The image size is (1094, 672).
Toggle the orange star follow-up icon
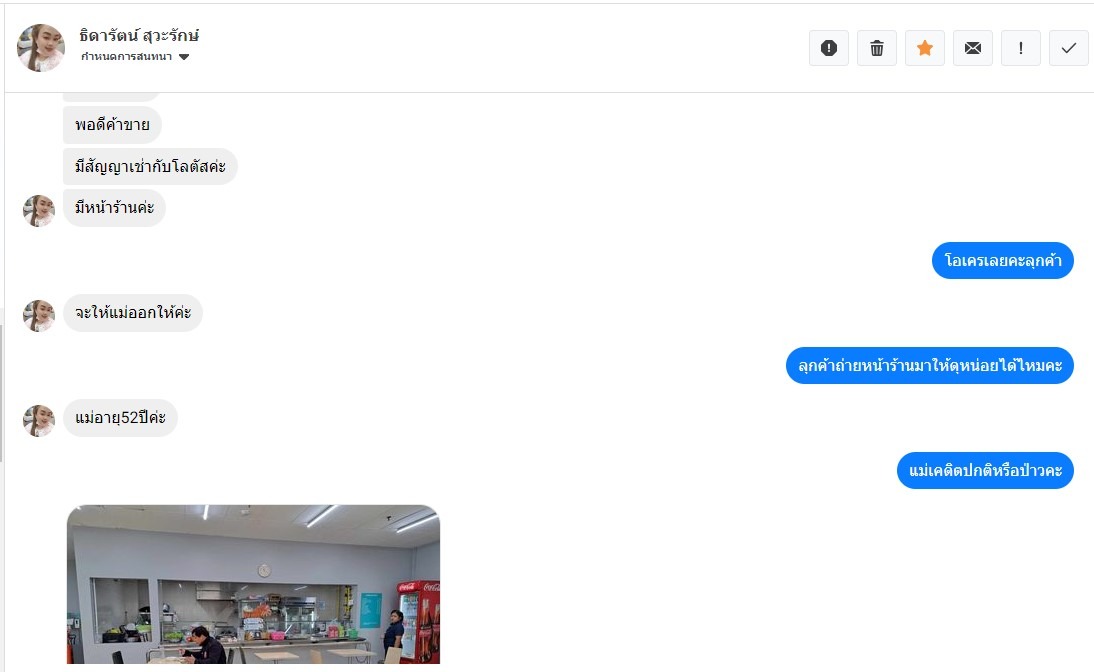[924, 48]
